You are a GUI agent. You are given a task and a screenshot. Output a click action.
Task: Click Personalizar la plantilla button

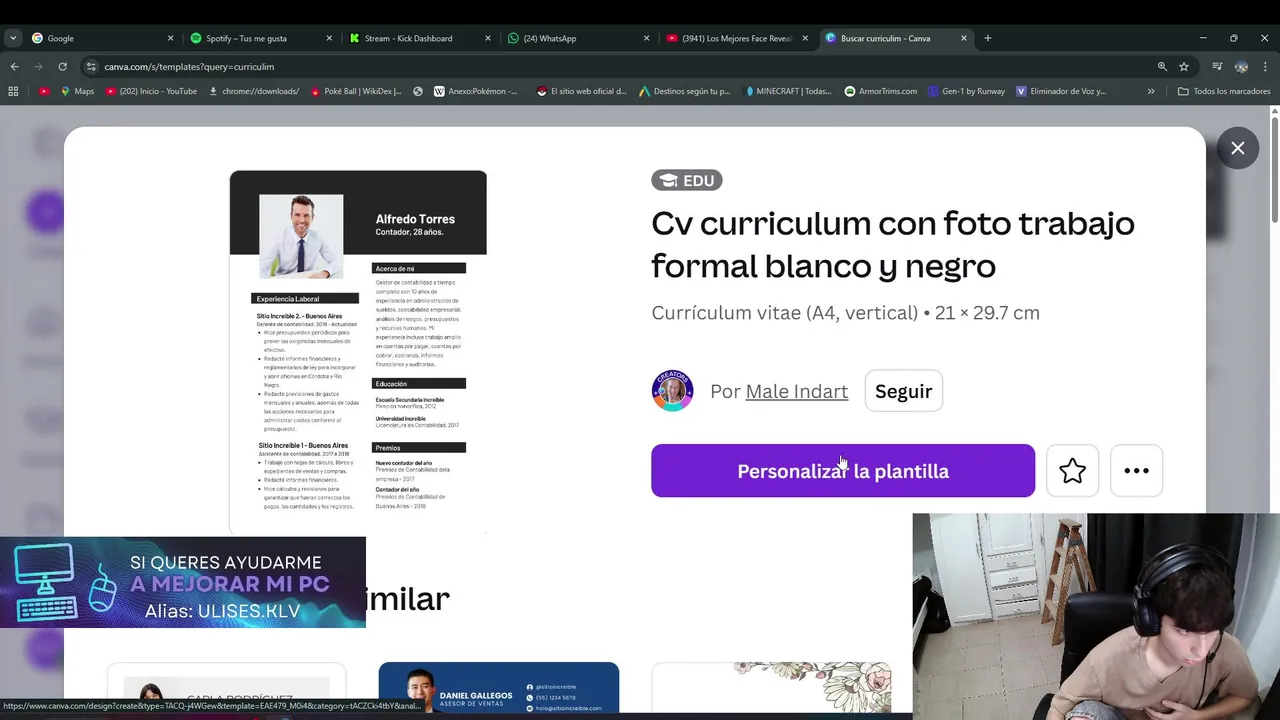pos(843,471)
